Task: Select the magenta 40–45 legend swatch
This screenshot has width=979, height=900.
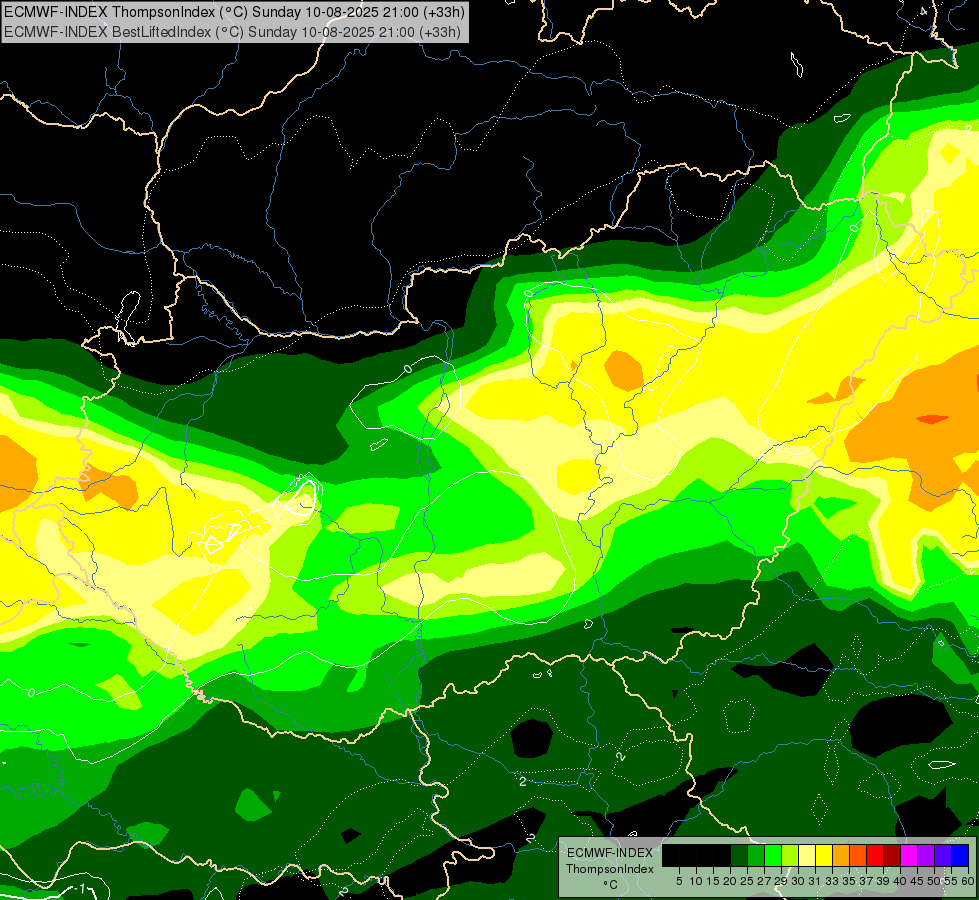Action: [x=909, y=855]
